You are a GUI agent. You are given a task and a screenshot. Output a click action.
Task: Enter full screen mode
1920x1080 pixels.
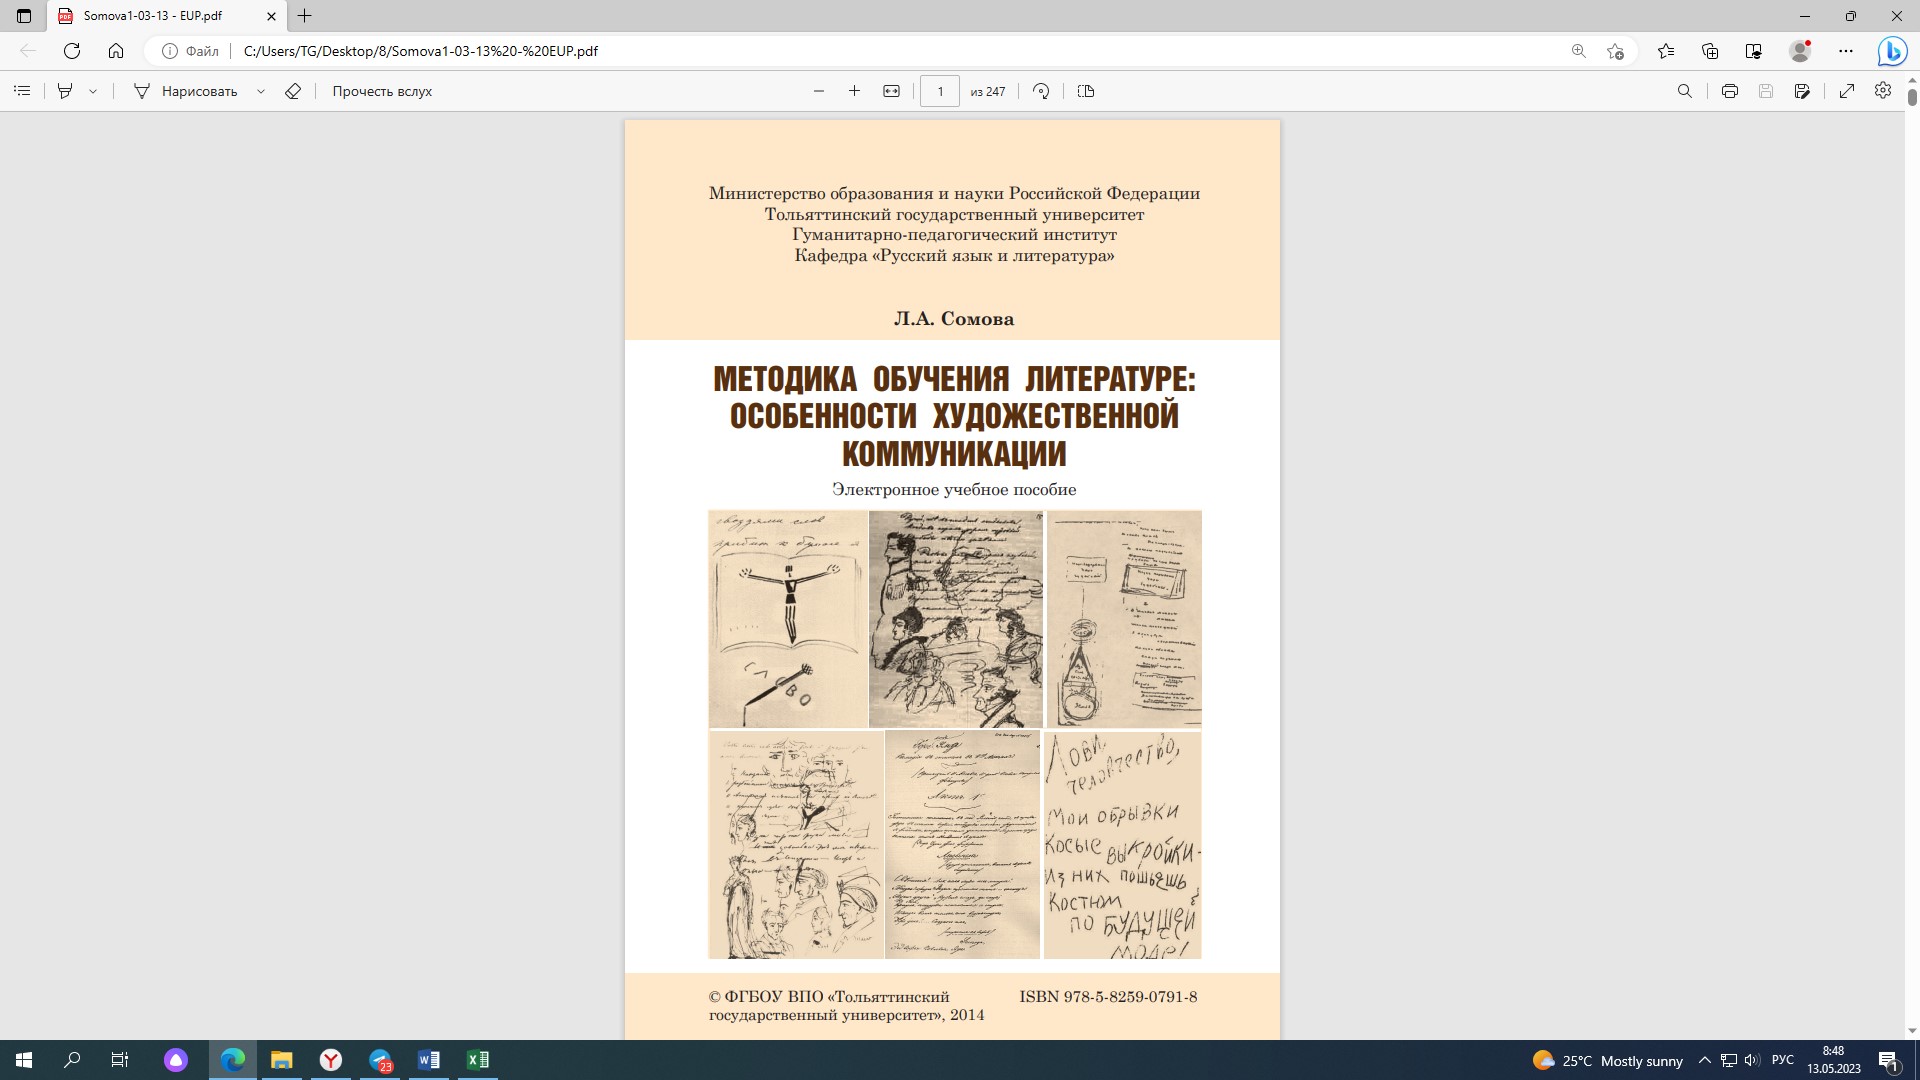click(x=1847, y=91)
